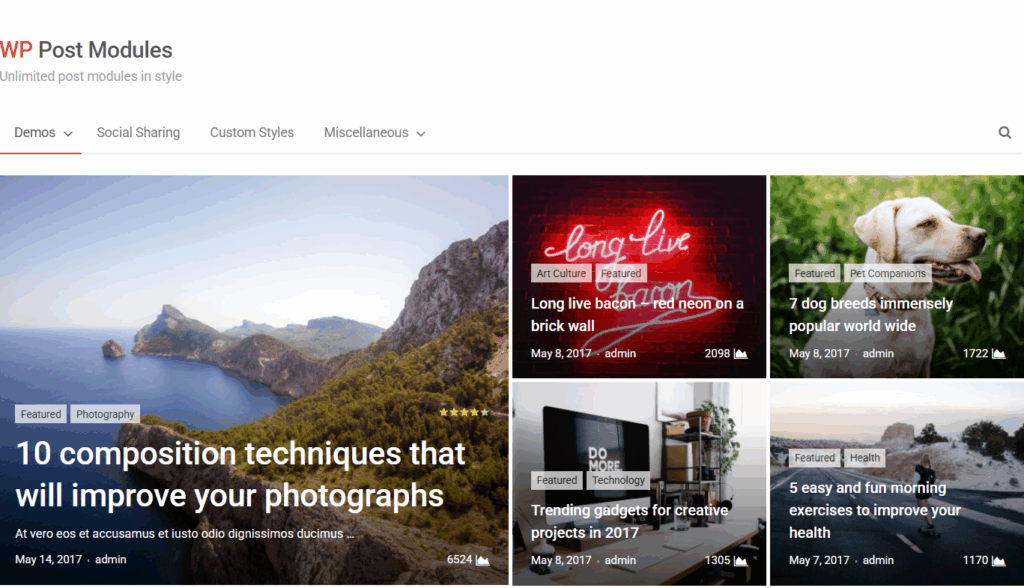The image size is (1024, 588).
Task: Select the Technology category tag
Action: coord(618,480)
